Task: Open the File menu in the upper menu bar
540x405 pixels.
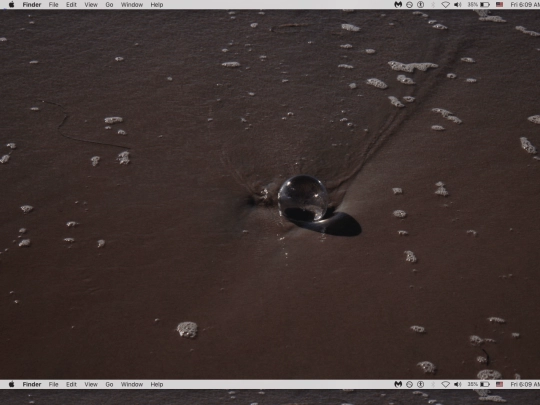Action: click(x=53, y=5)
